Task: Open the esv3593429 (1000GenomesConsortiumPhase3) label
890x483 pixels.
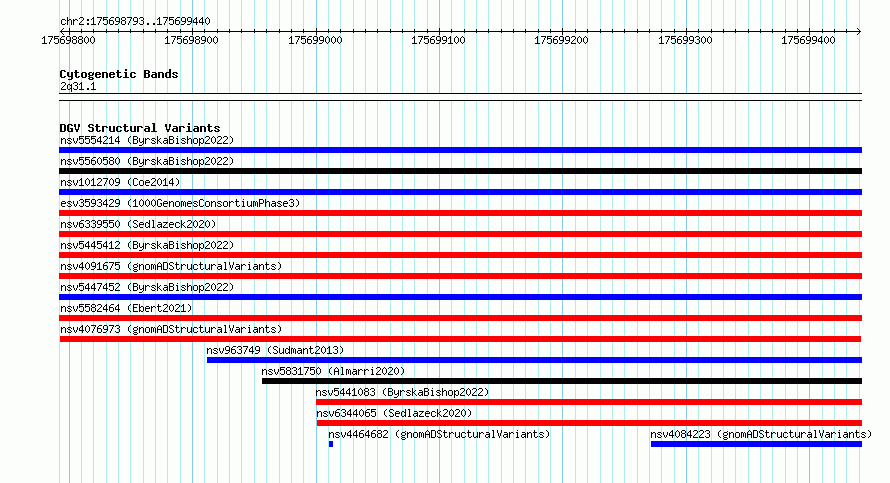Action: 180,203
